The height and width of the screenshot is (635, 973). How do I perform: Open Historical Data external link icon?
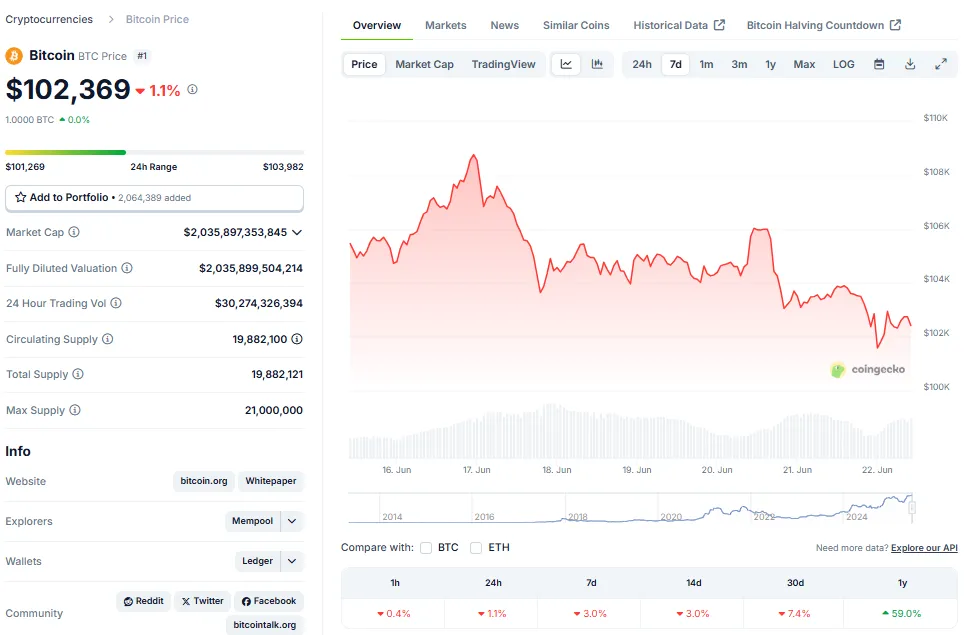[x=719, y=25]
